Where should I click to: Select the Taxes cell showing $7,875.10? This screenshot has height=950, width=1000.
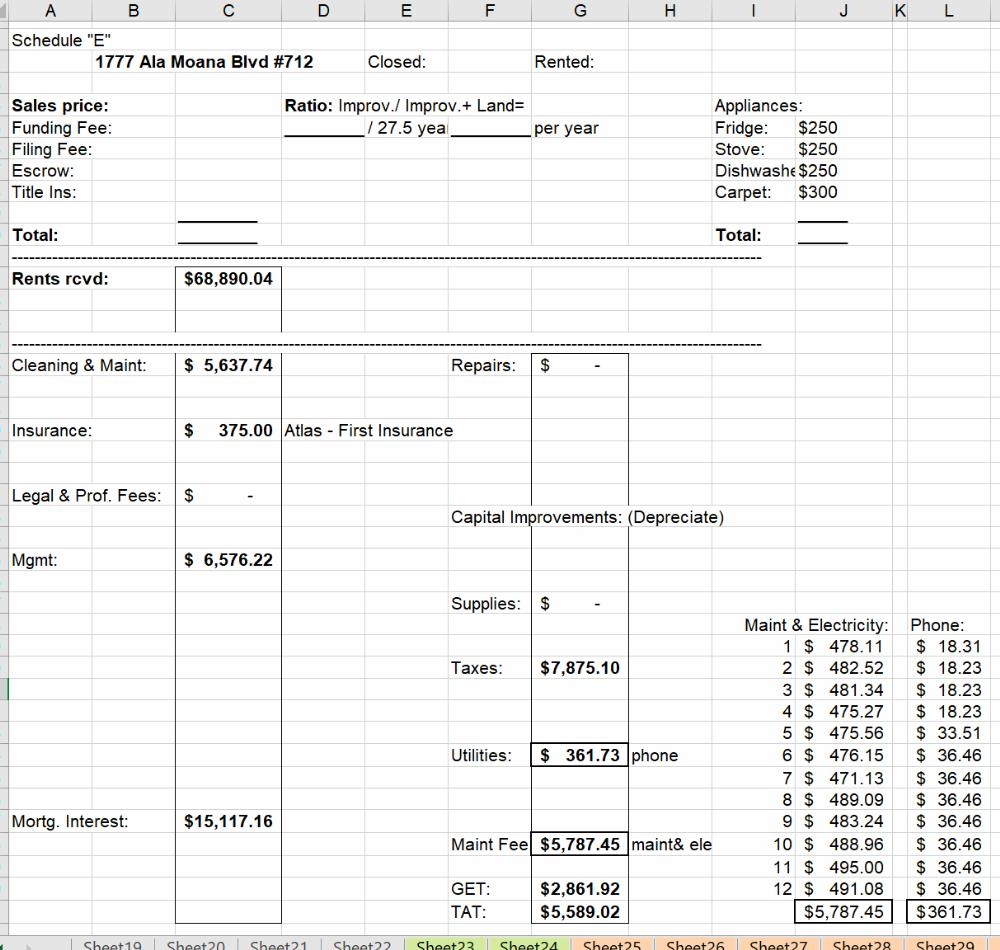click(579, 668)
